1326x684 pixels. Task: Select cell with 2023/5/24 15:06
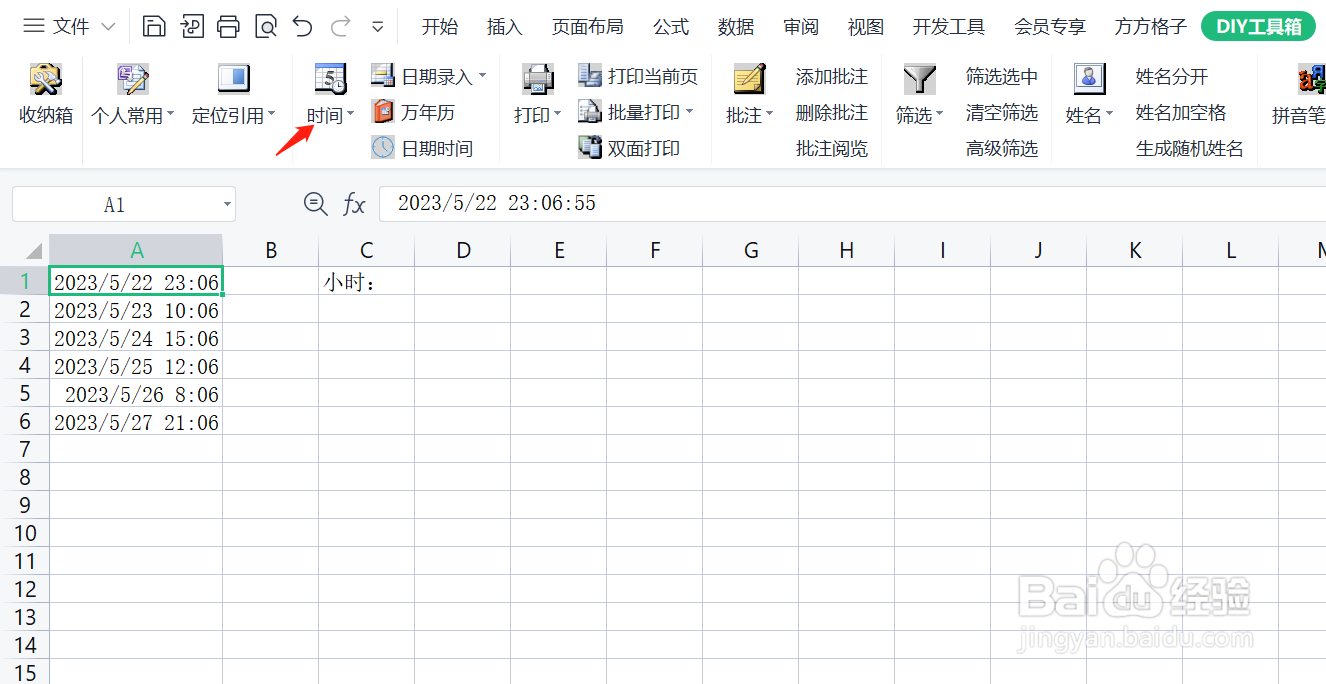[136, 338]
